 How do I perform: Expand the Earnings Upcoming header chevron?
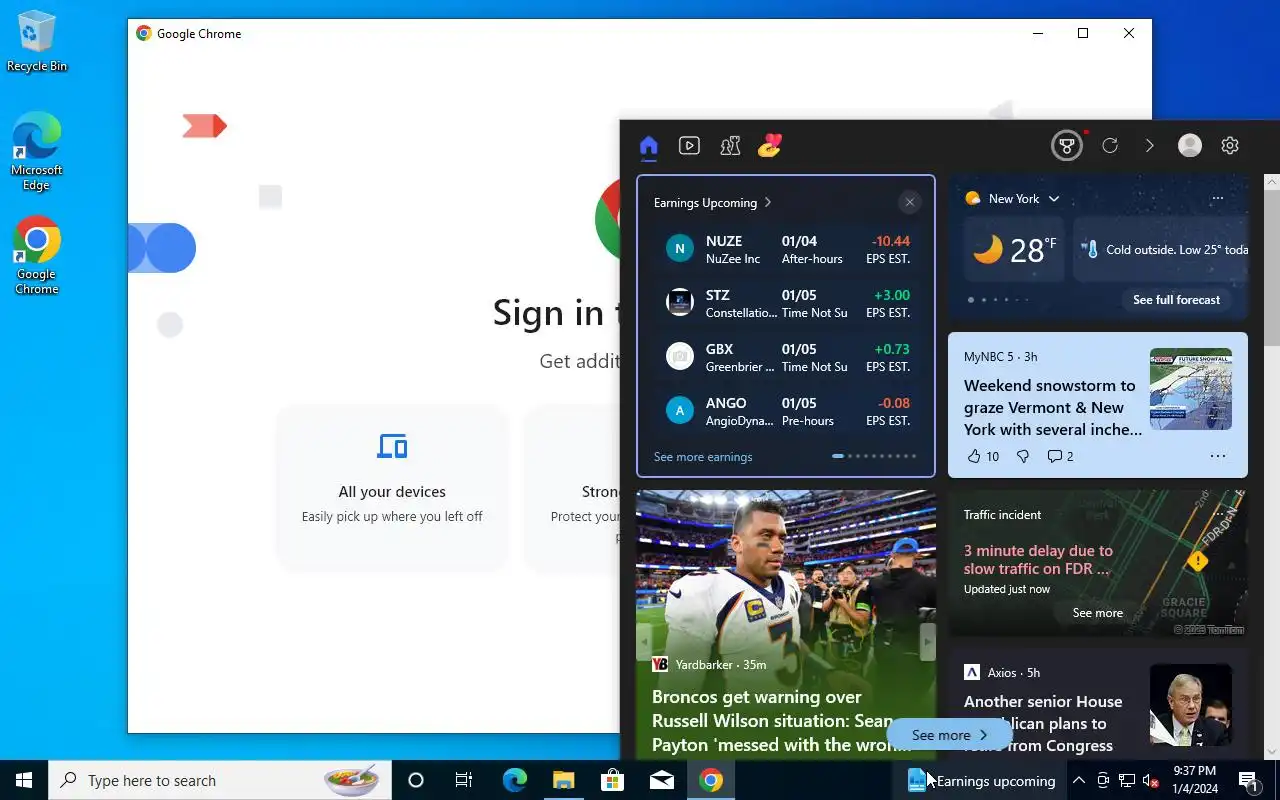[768, 202]
